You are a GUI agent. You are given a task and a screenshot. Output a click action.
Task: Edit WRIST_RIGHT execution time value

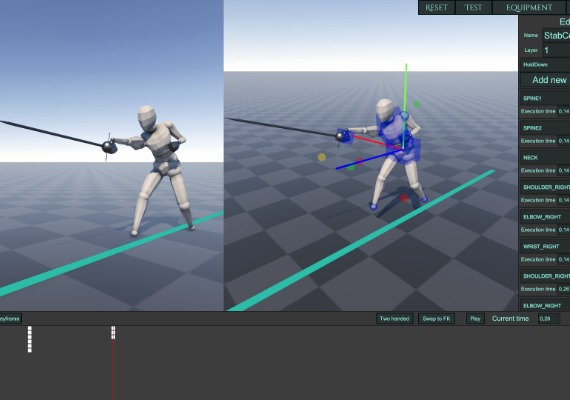coord(564,259)
